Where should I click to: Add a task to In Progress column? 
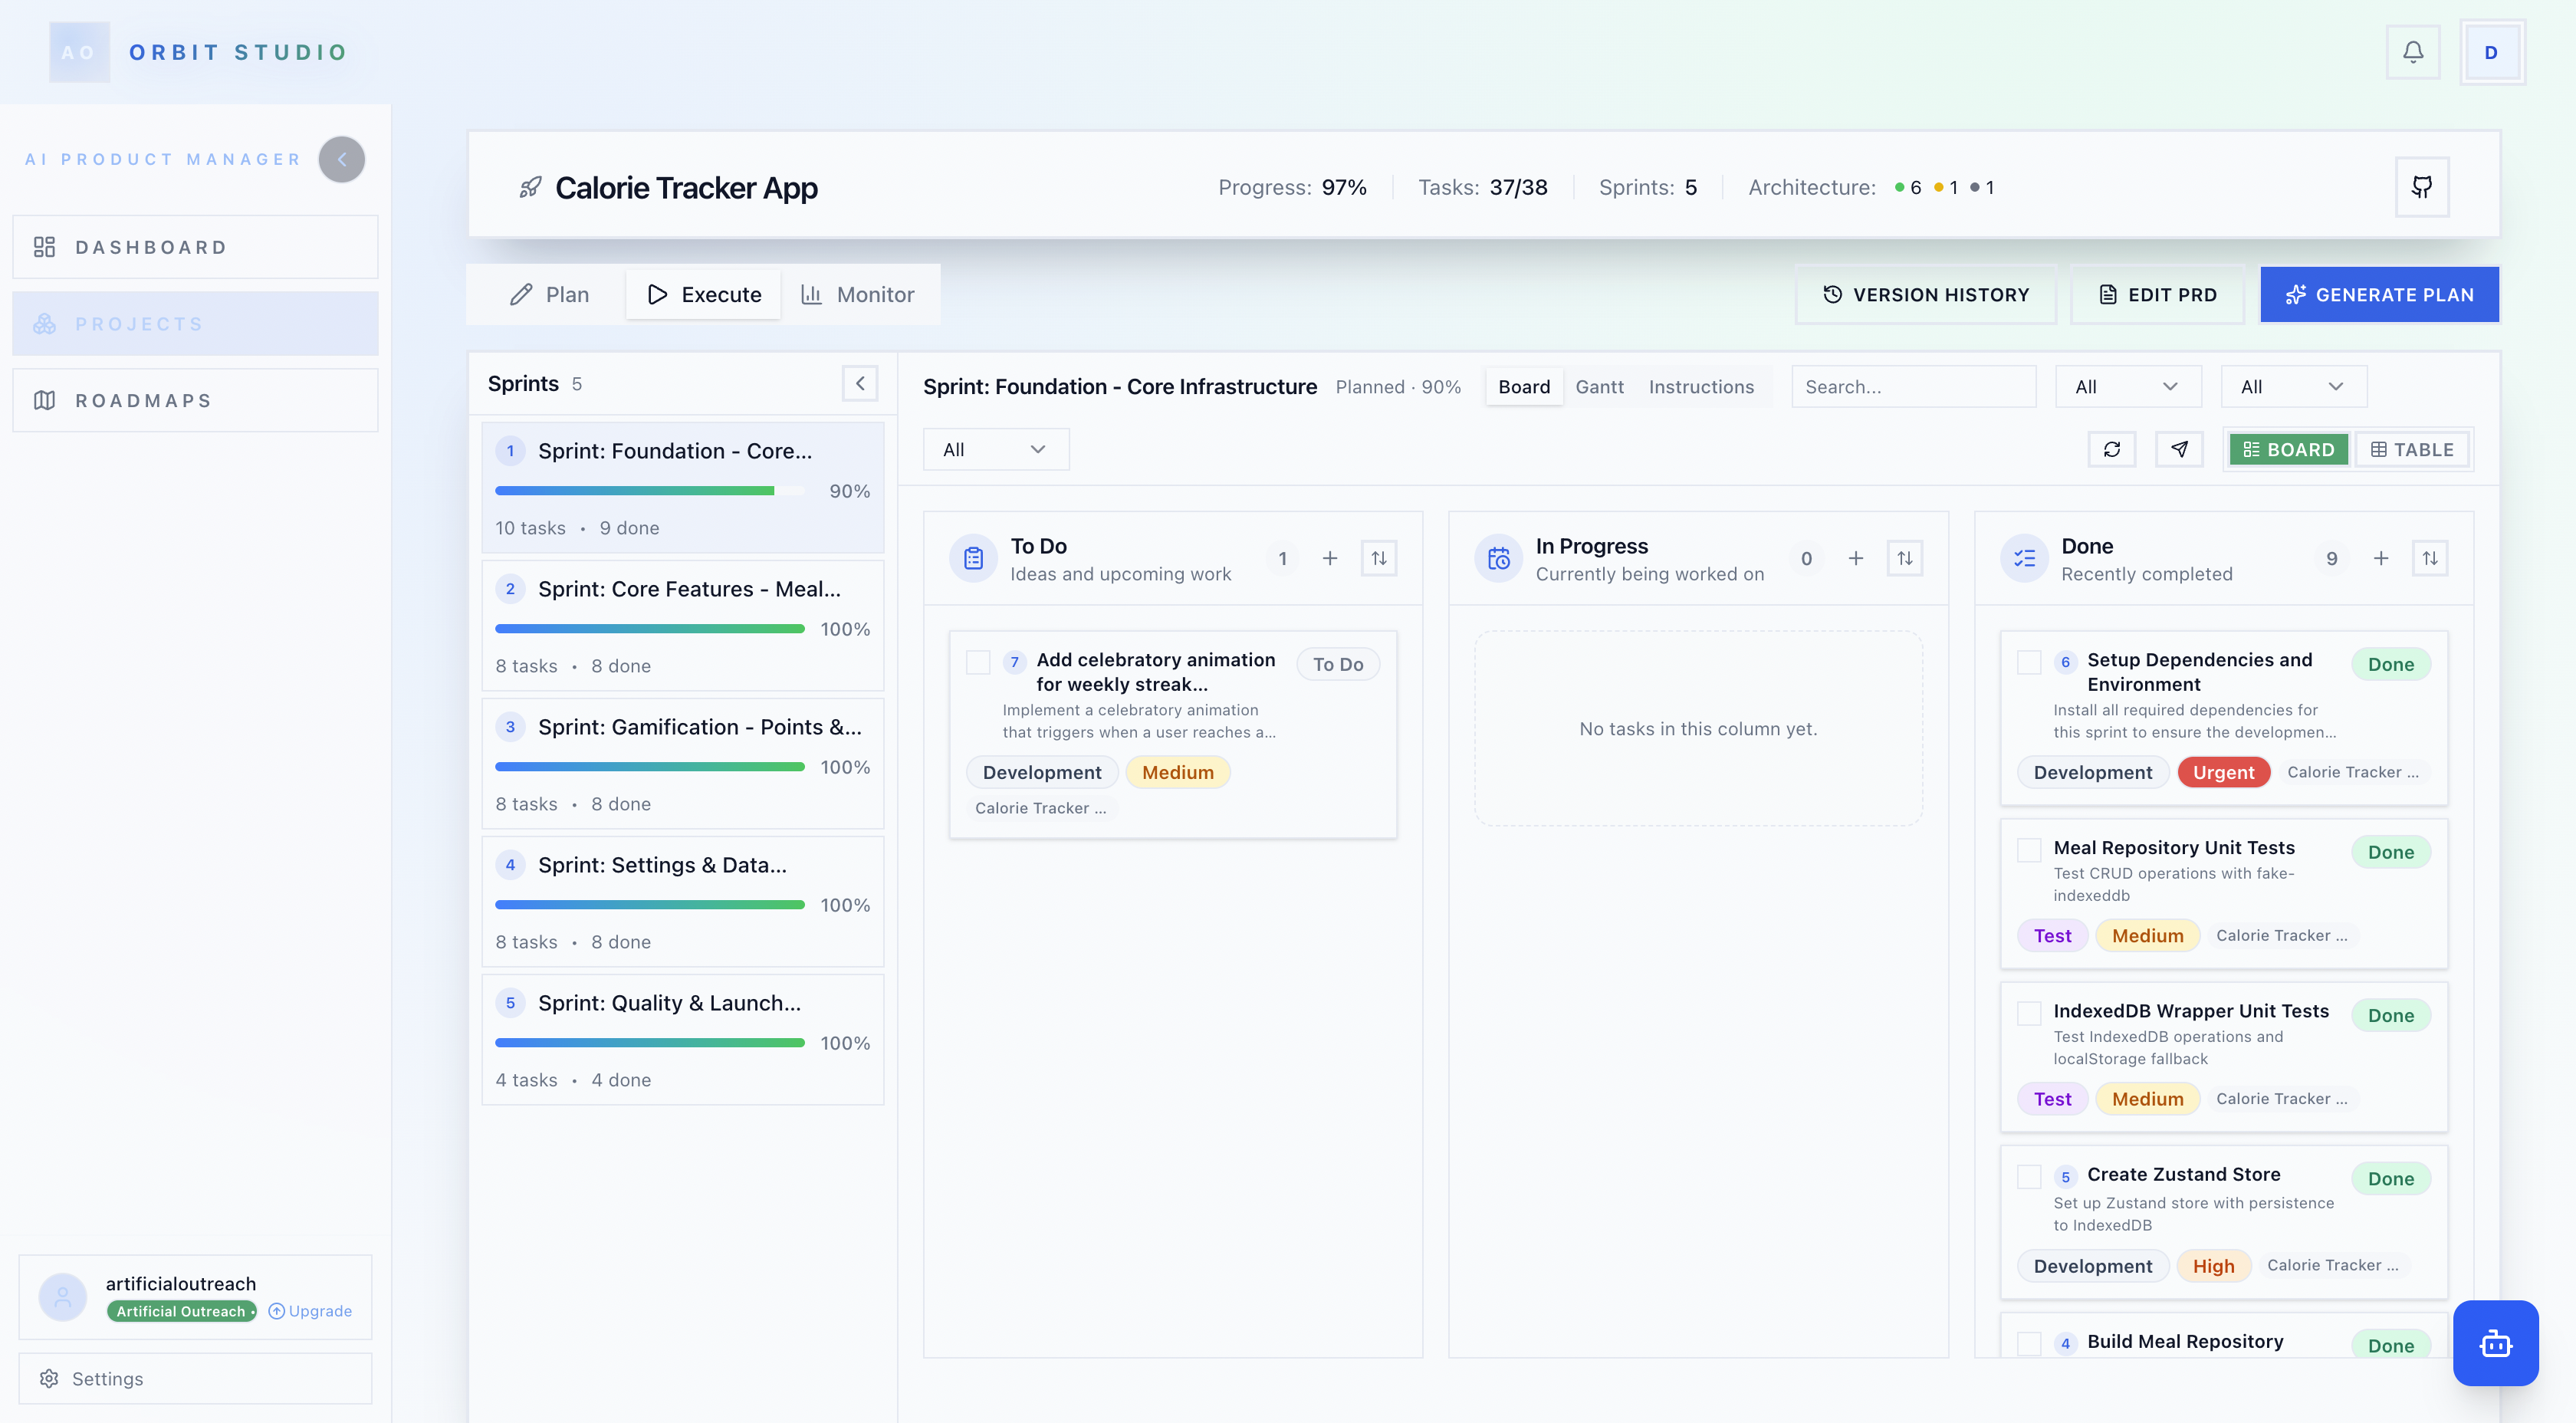click(x=1855, y=558)
